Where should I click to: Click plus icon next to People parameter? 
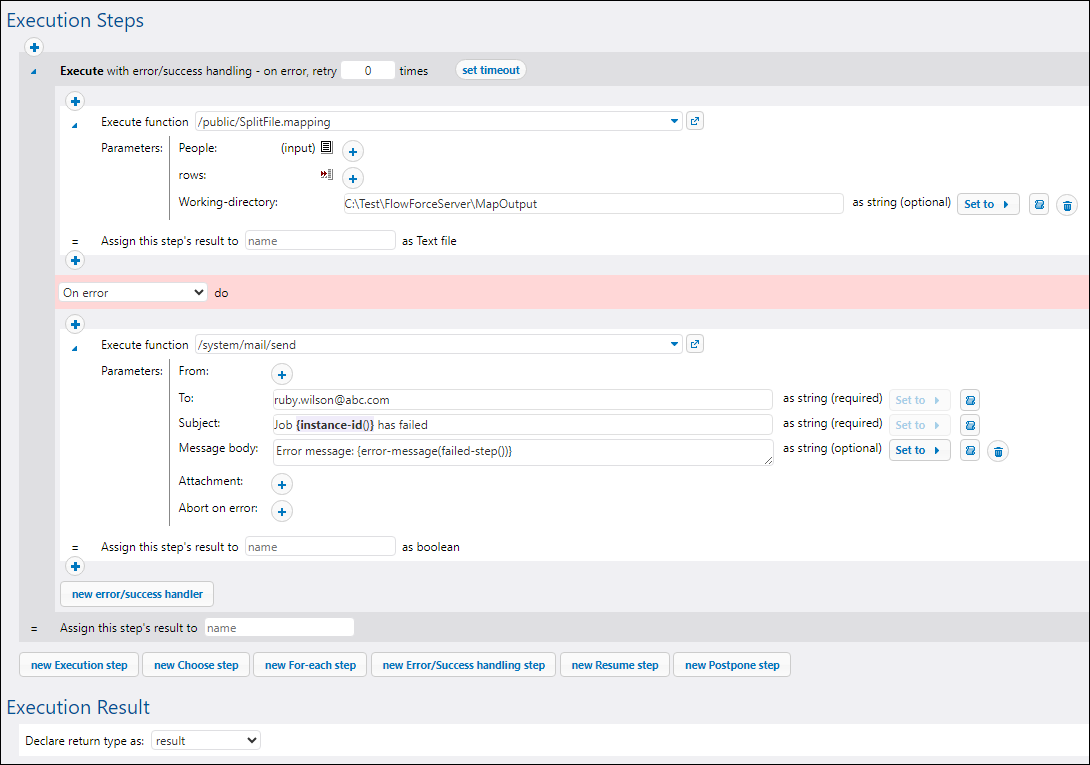353,151
